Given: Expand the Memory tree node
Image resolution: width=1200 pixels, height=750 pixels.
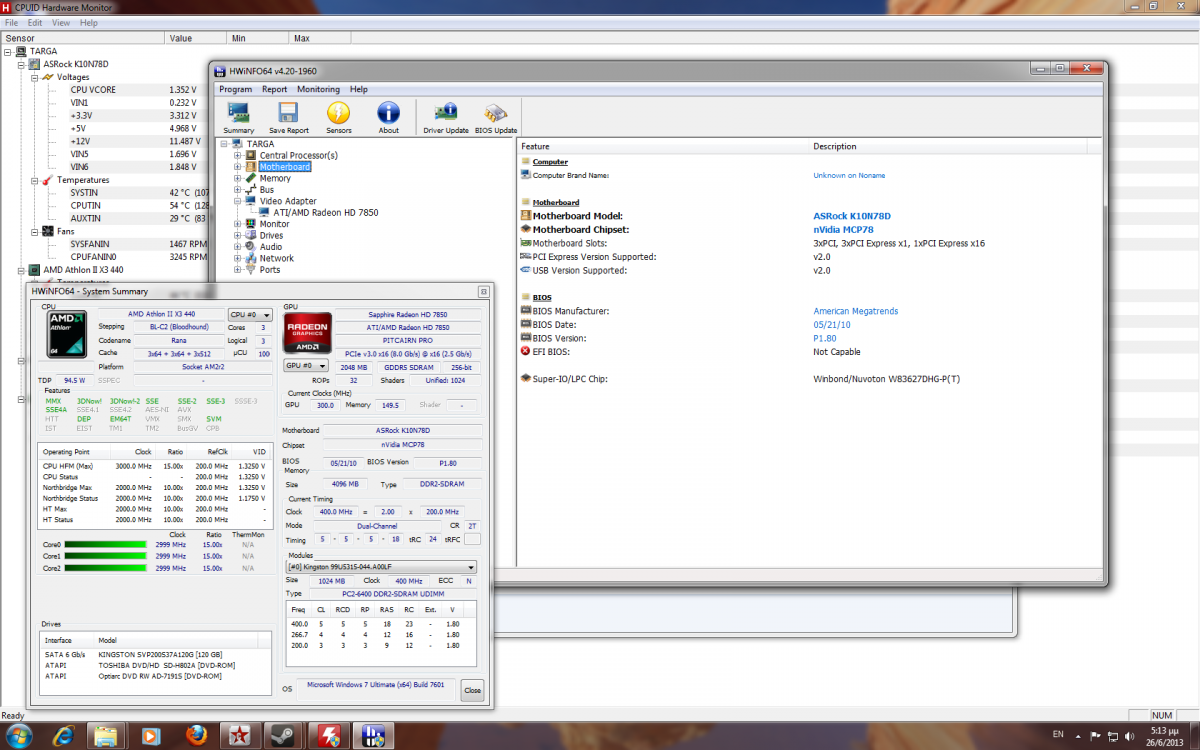Looking at the screenshot, I should click(x=238, y=178).
